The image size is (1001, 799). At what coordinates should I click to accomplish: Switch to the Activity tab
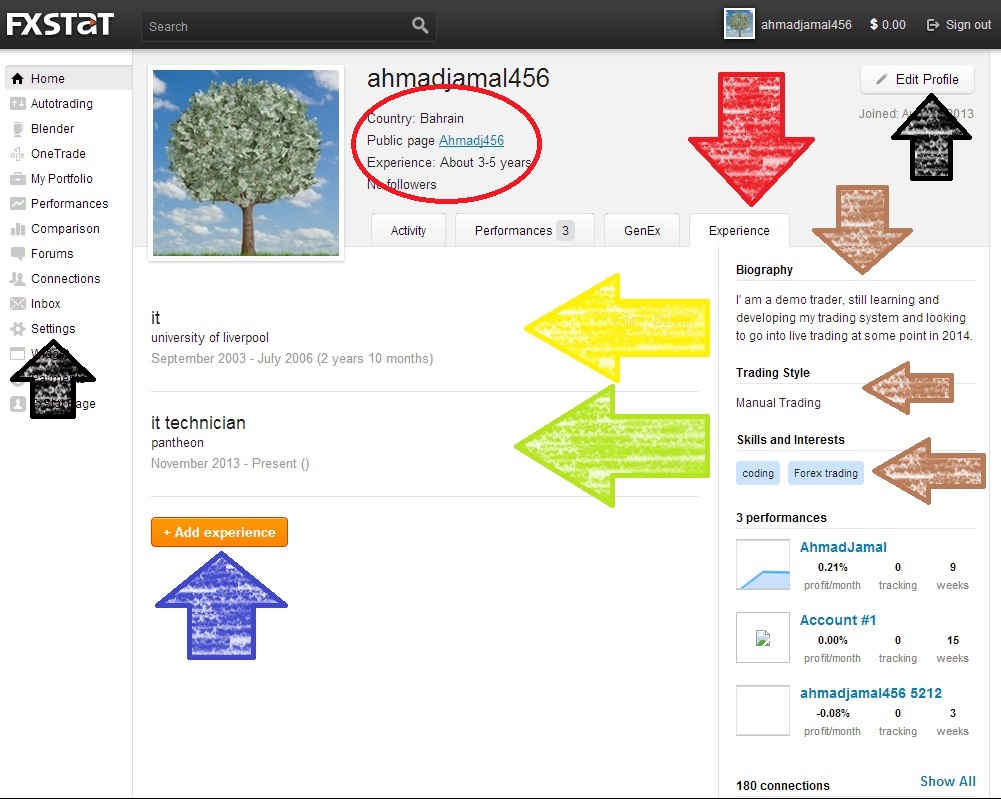[408, 231]
